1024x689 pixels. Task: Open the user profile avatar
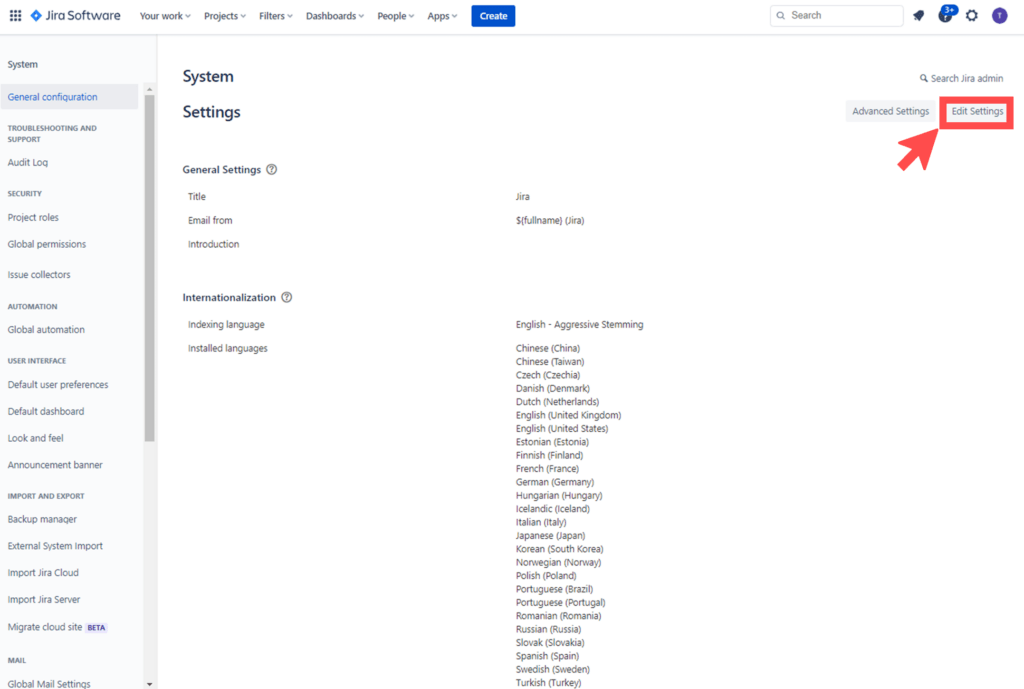pyautogui.click(x=999, y=16)
